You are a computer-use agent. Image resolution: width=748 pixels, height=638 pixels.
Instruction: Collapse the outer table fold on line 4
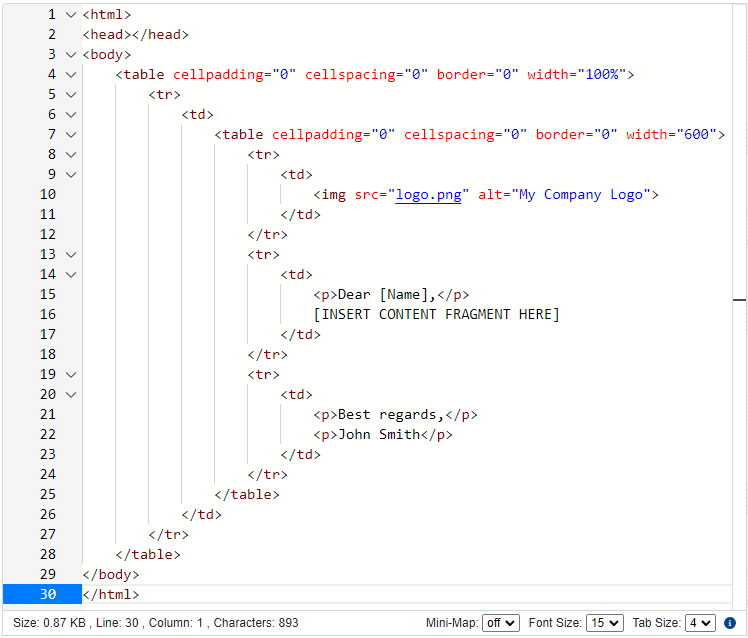(x=71, y=75)
